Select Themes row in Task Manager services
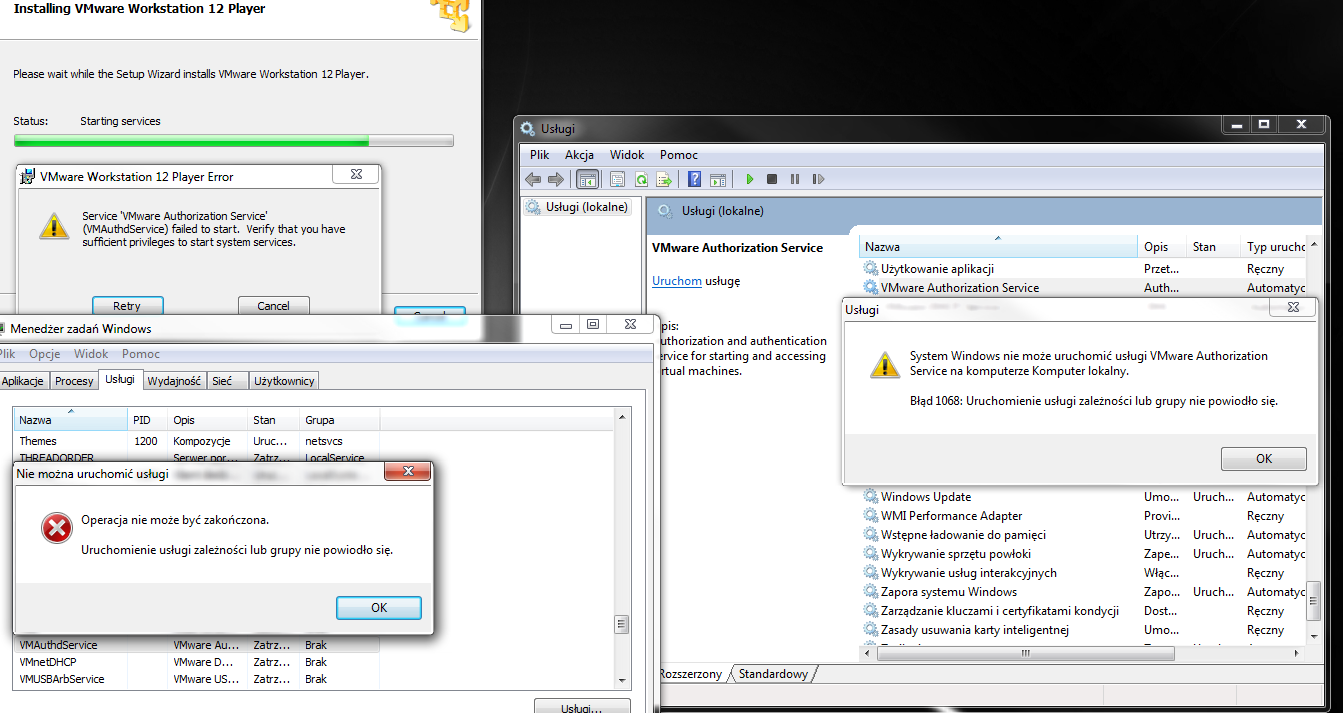The height and width of the screenshot is (713, 1343). click(197, 441)
